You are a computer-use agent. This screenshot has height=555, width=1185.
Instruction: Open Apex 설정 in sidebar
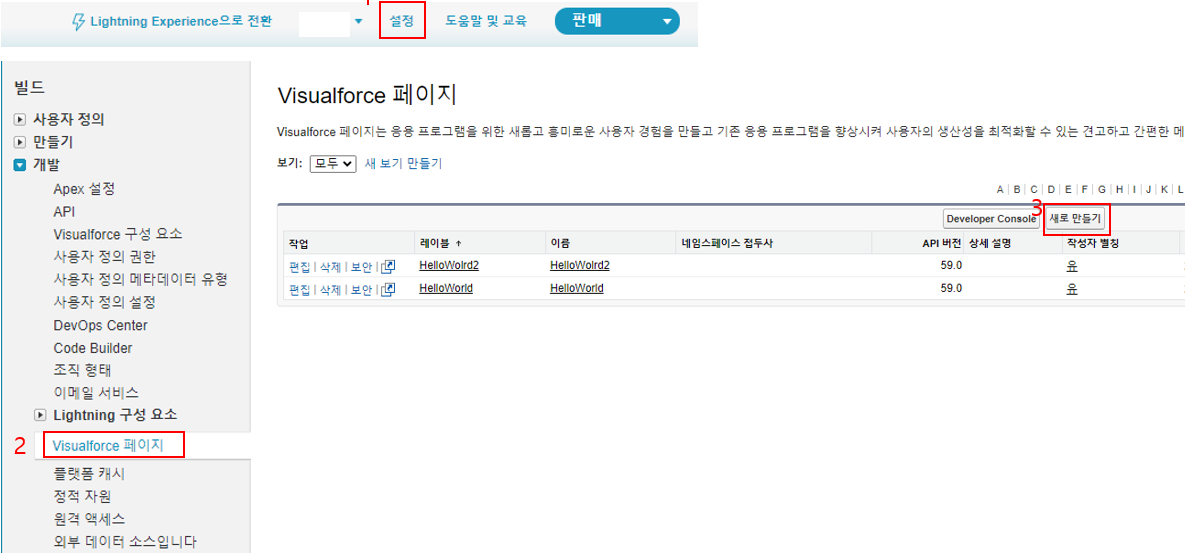[x=84, y=189]
